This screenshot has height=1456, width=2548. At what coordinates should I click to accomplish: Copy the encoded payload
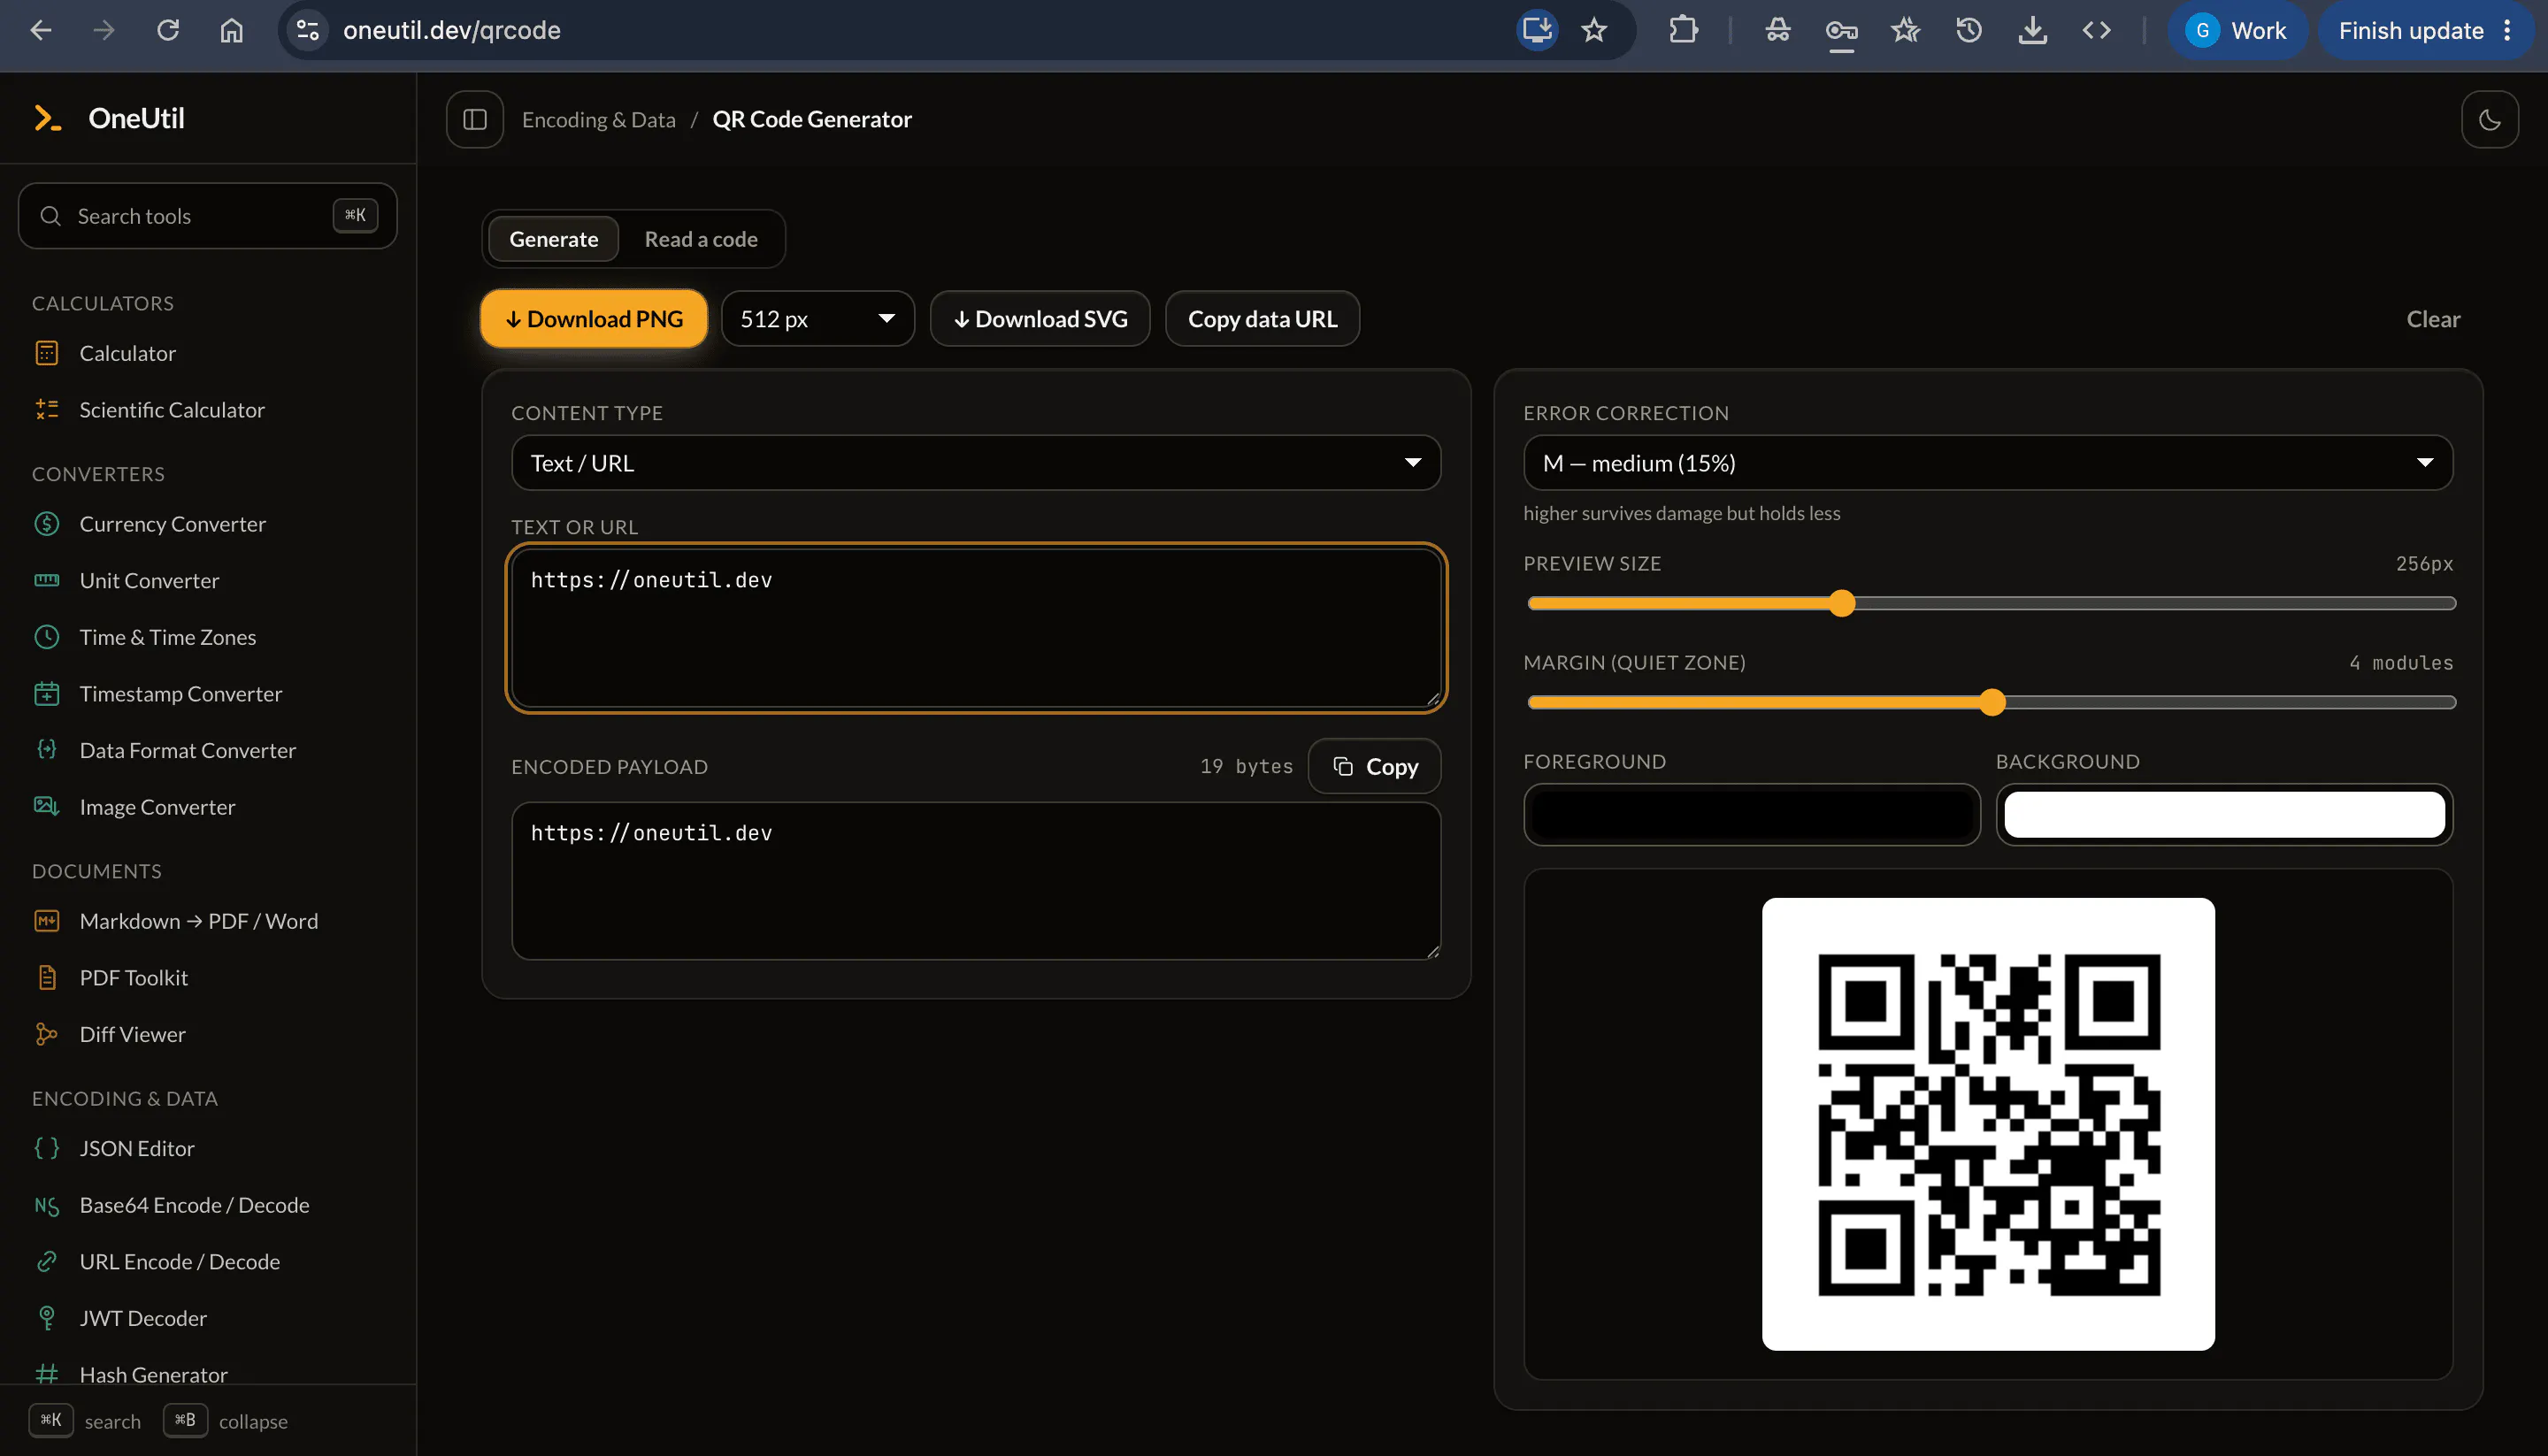[x=1375, y=766]
